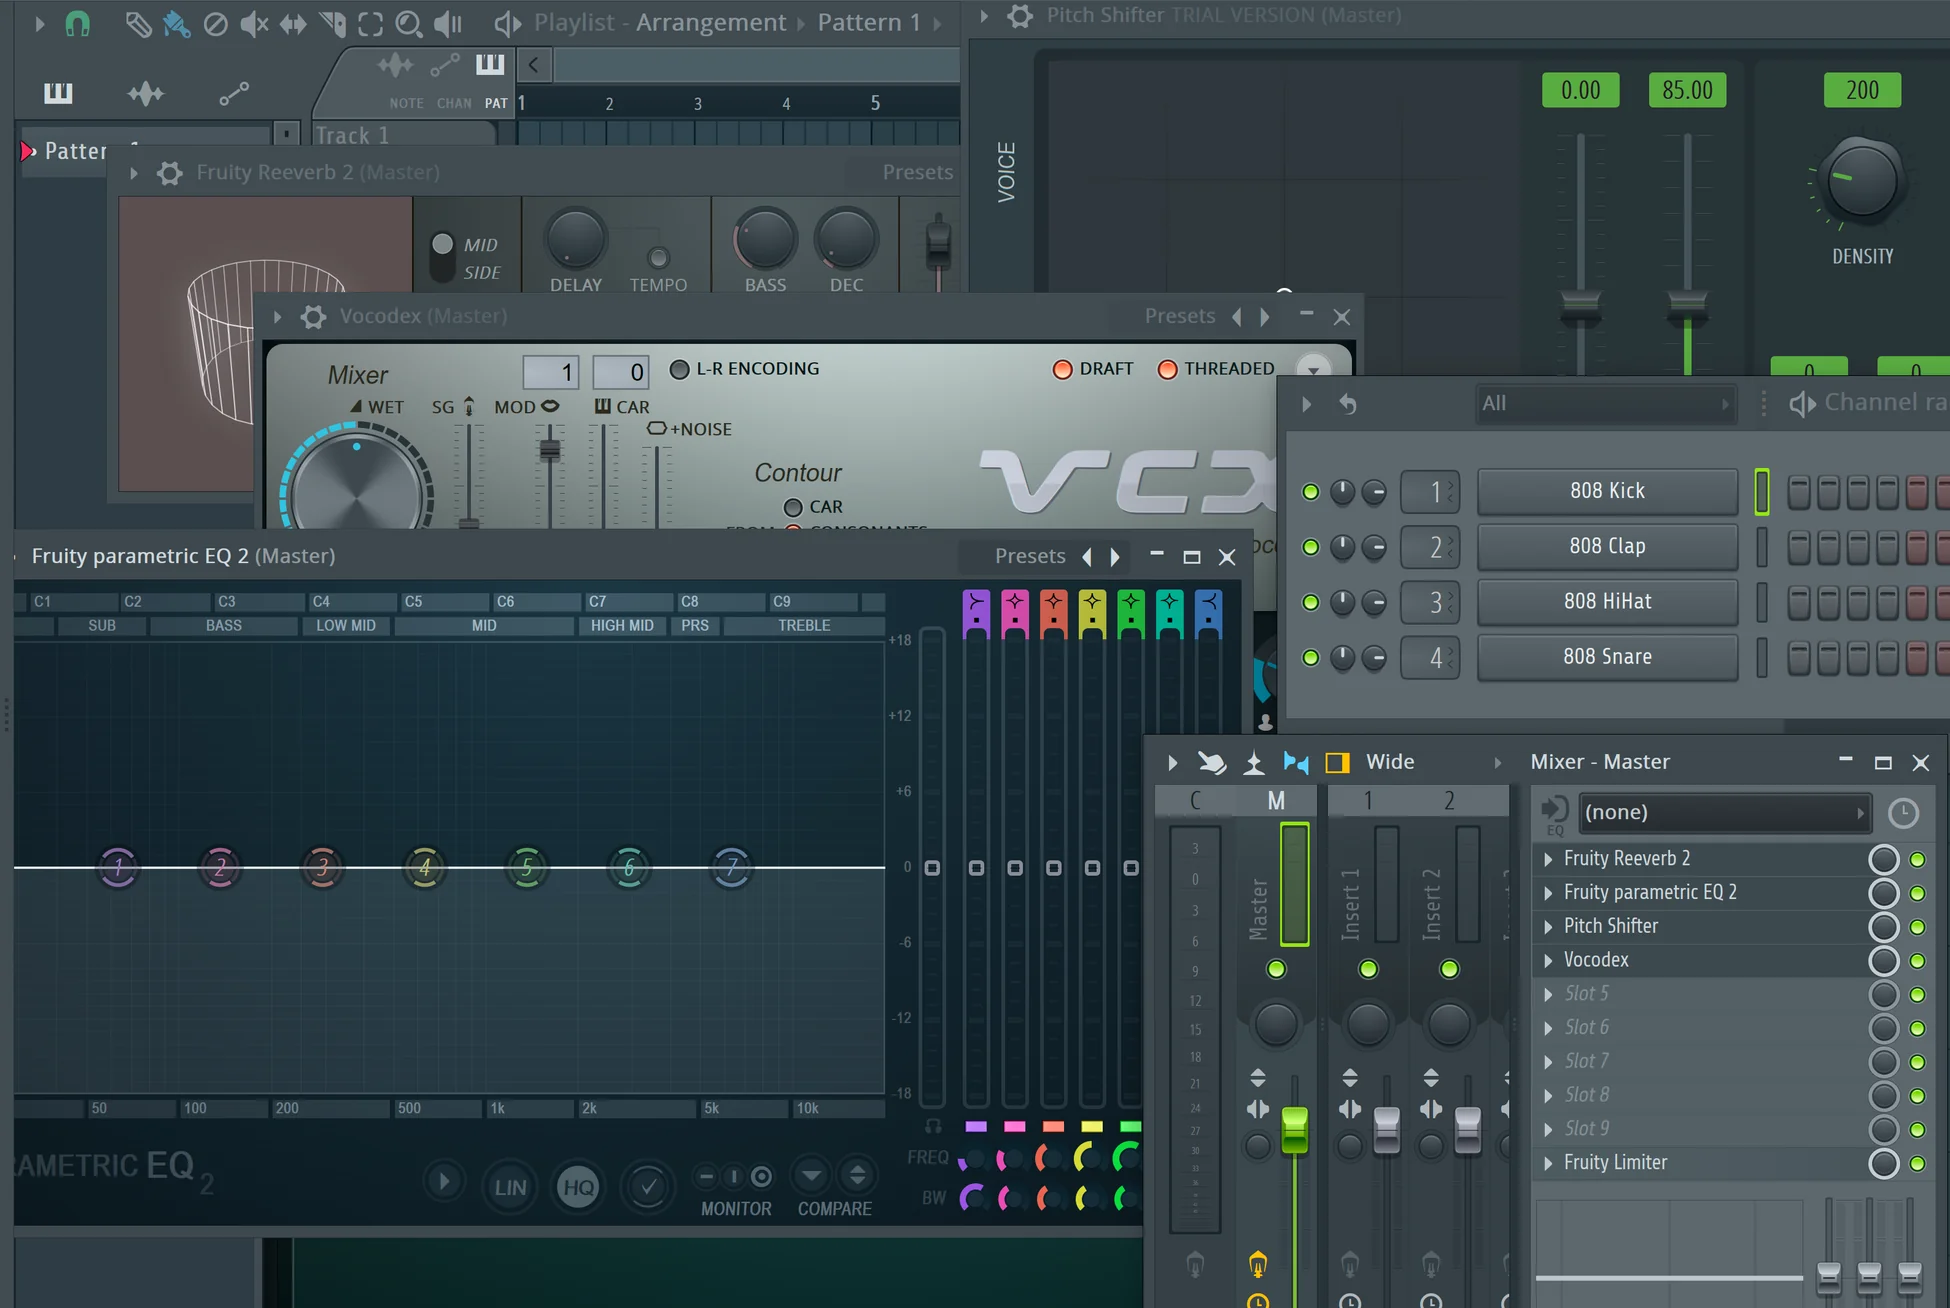Toggle THREADED option in Vocodex
The image size is (1950, 1308).
1167,369
